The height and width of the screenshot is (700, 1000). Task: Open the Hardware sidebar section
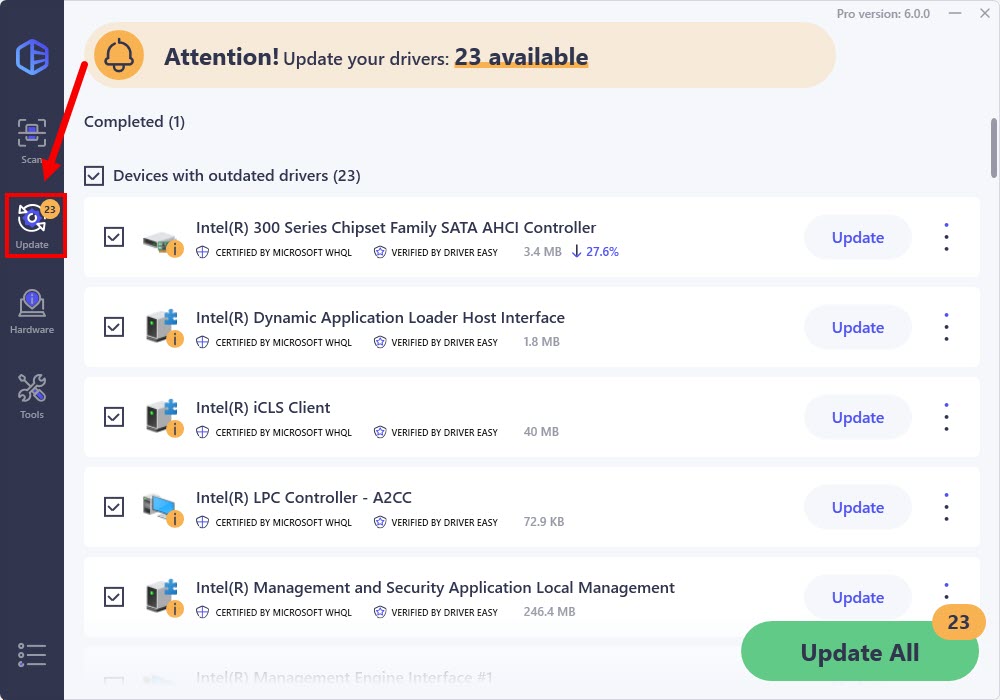32,310
